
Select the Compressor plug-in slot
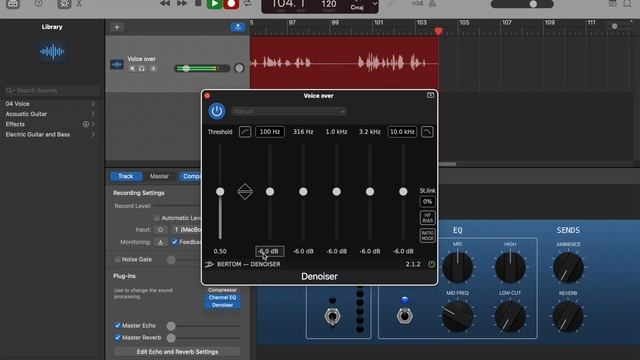[x=222, y=290]
